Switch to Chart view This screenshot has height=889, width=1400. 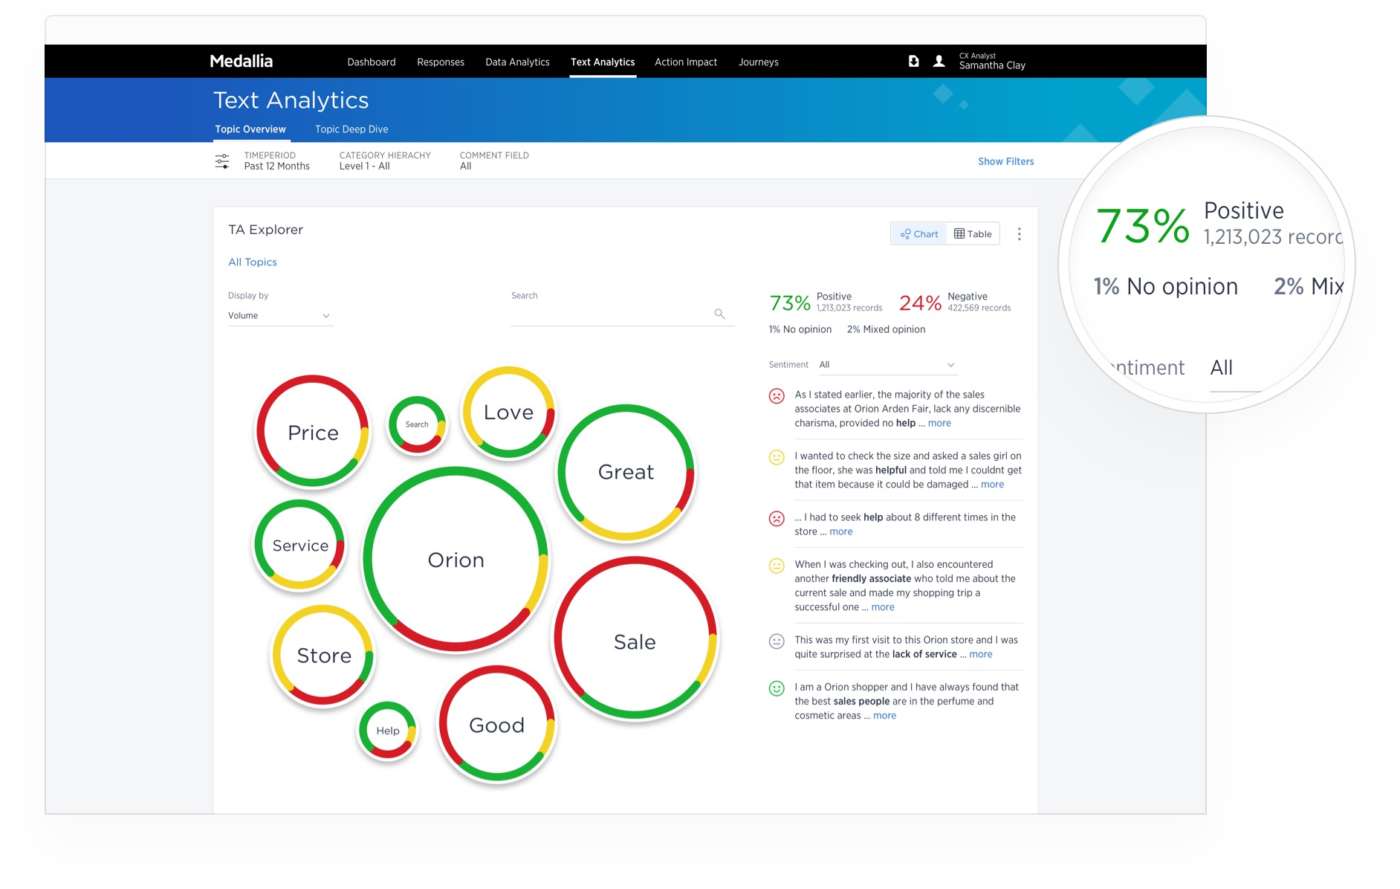point(919,234)
